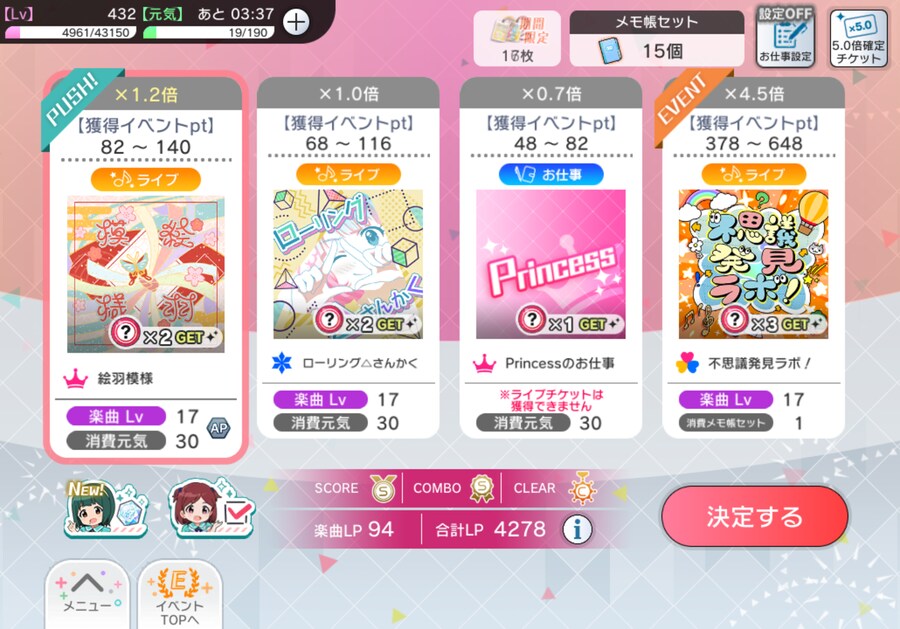900x629 pixels.
Task: Click the メモ帳セット notebook count panel
Action: pos(657,38)
